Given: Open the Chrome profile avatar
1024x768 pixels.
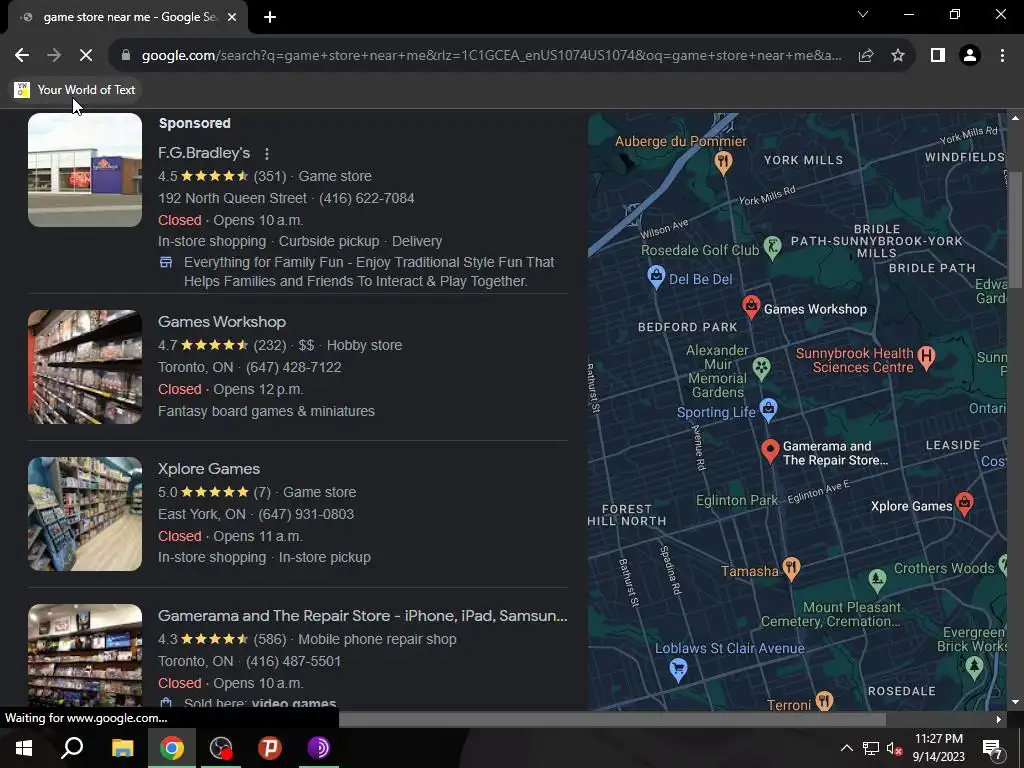Looking at the screenshot, I should (970, 56).
